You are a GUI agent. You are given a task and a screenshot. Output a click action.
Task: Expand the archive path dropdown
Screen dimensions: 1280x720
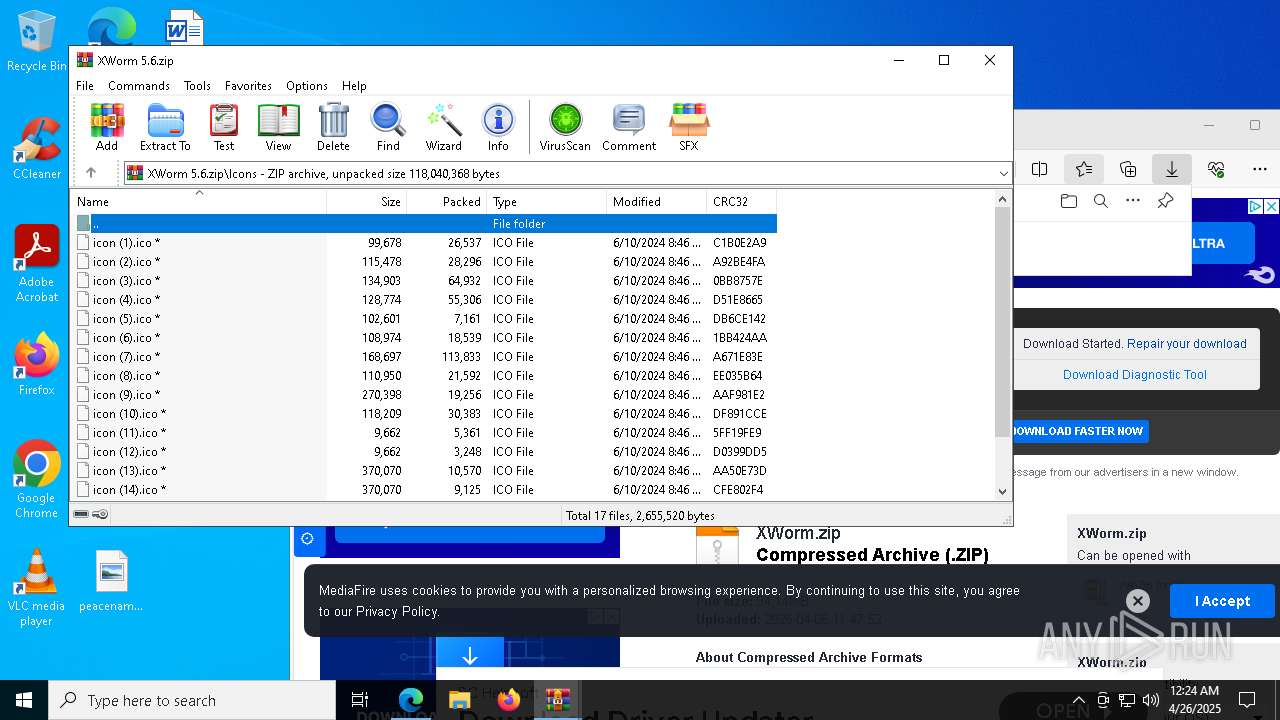1003,173
